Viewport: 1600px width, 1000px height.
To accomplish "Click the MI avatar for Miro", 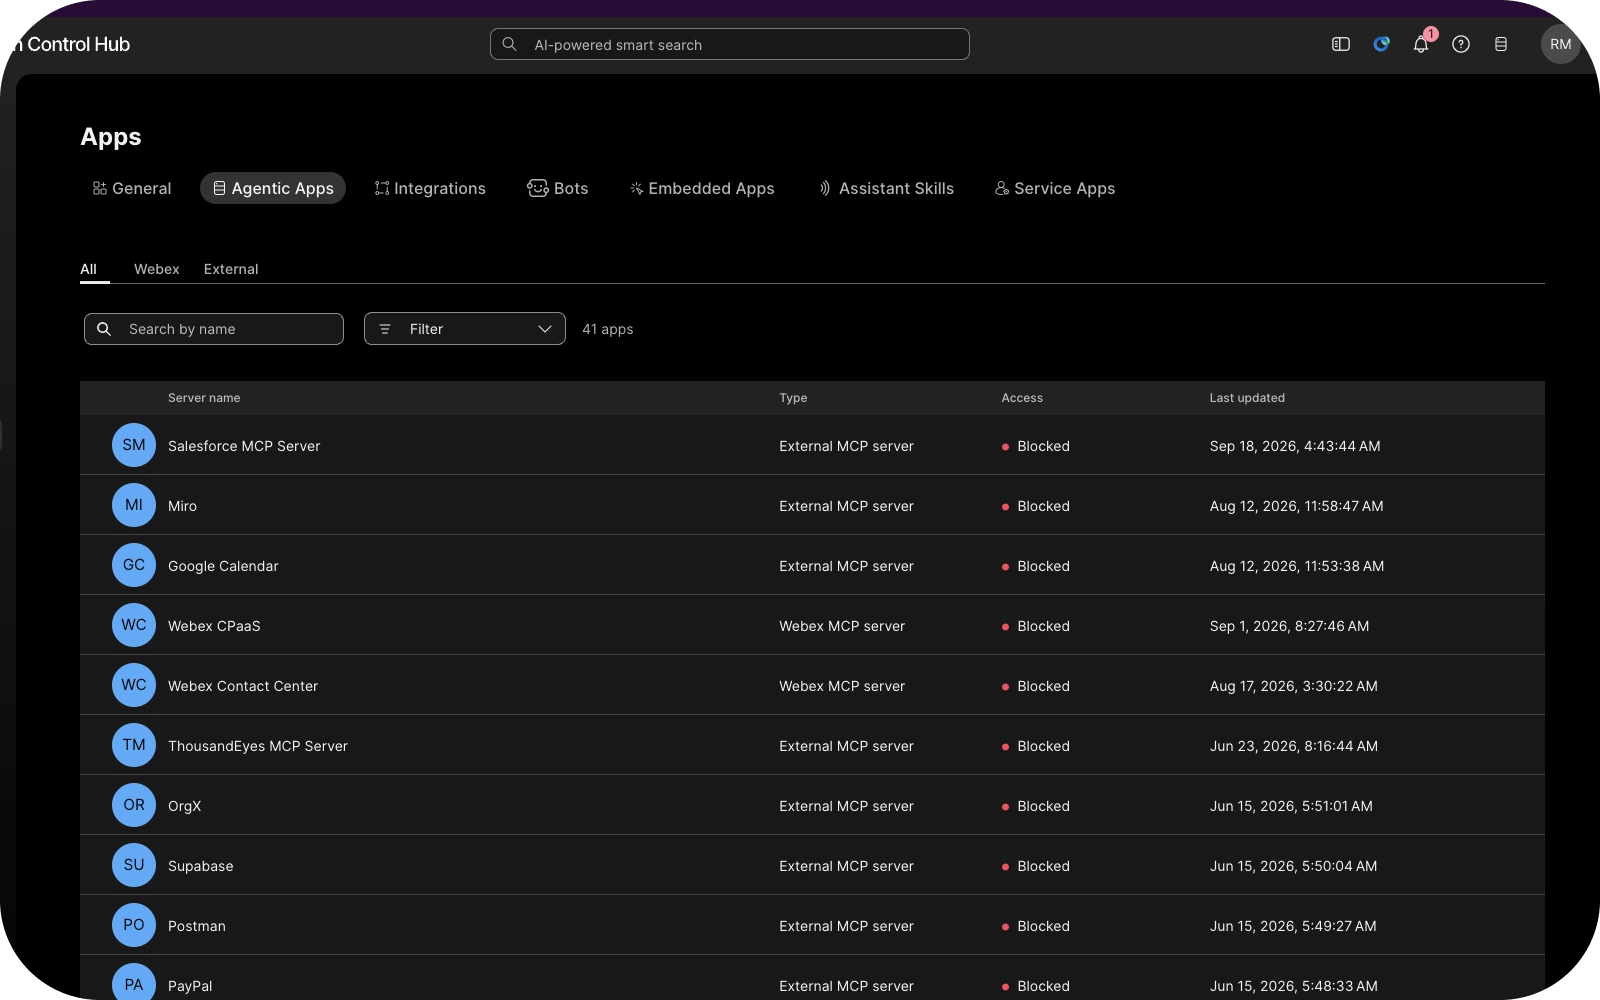I will coord(134,505).
